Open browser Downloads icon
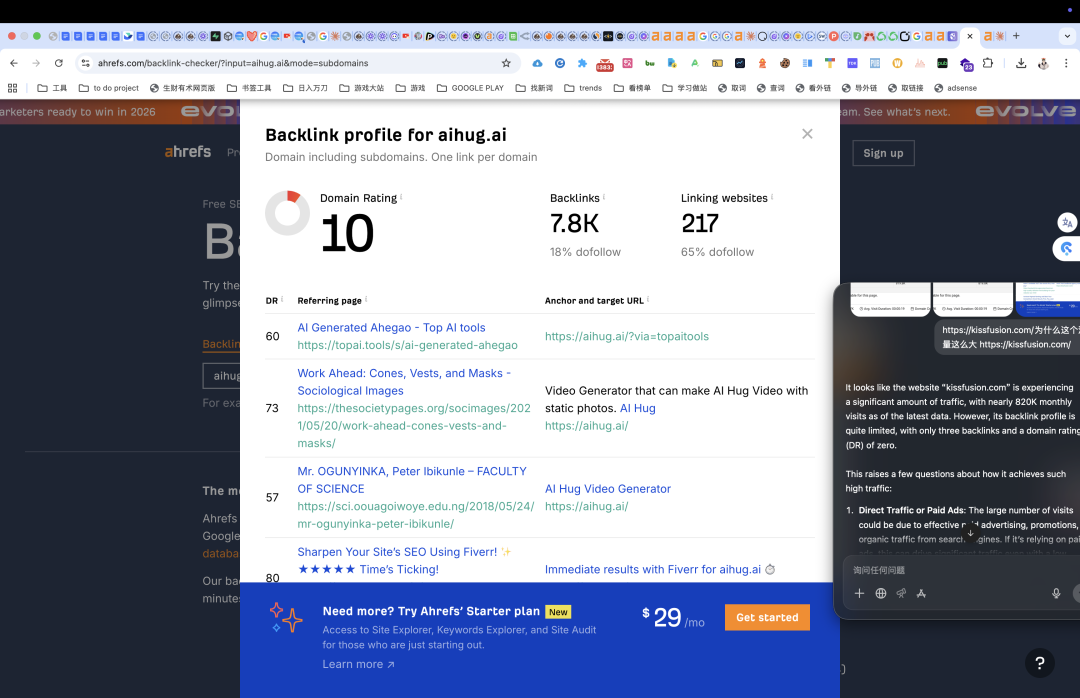 pyautogui.click(x=1021, y=63)
